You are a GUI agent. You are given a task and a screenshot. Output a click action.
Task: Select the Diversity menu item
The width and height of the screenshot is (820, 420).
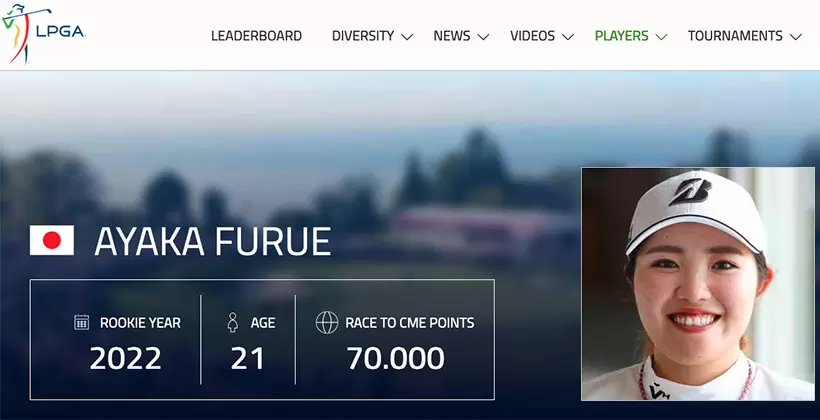point(362,36)
